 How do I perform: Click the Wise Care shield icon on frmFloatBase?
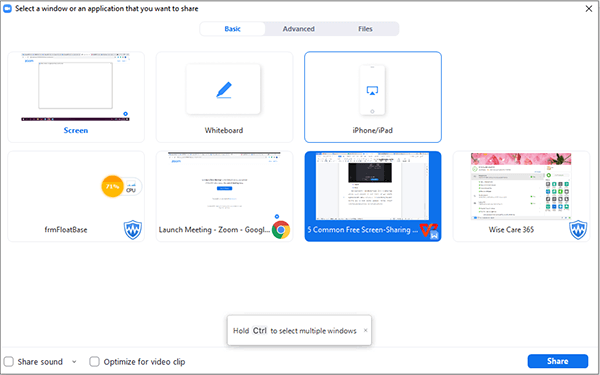133,230
